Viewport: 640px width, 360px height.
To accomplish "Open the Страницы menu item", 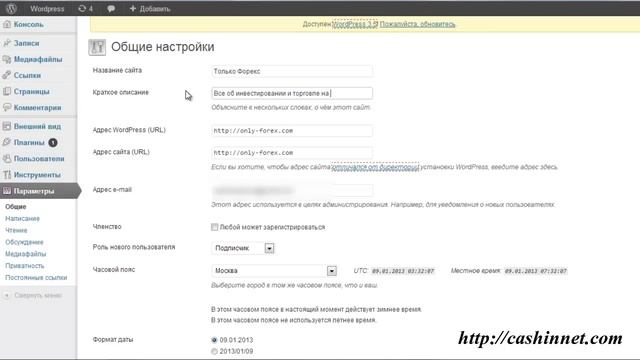I will click(x=31, y=91).
